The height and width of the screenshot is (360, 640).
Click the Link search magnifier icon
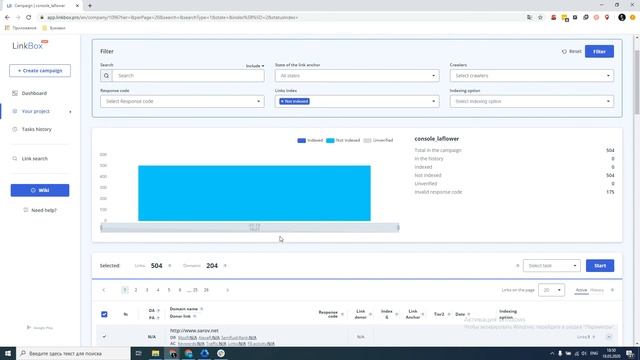click(15, 158)
